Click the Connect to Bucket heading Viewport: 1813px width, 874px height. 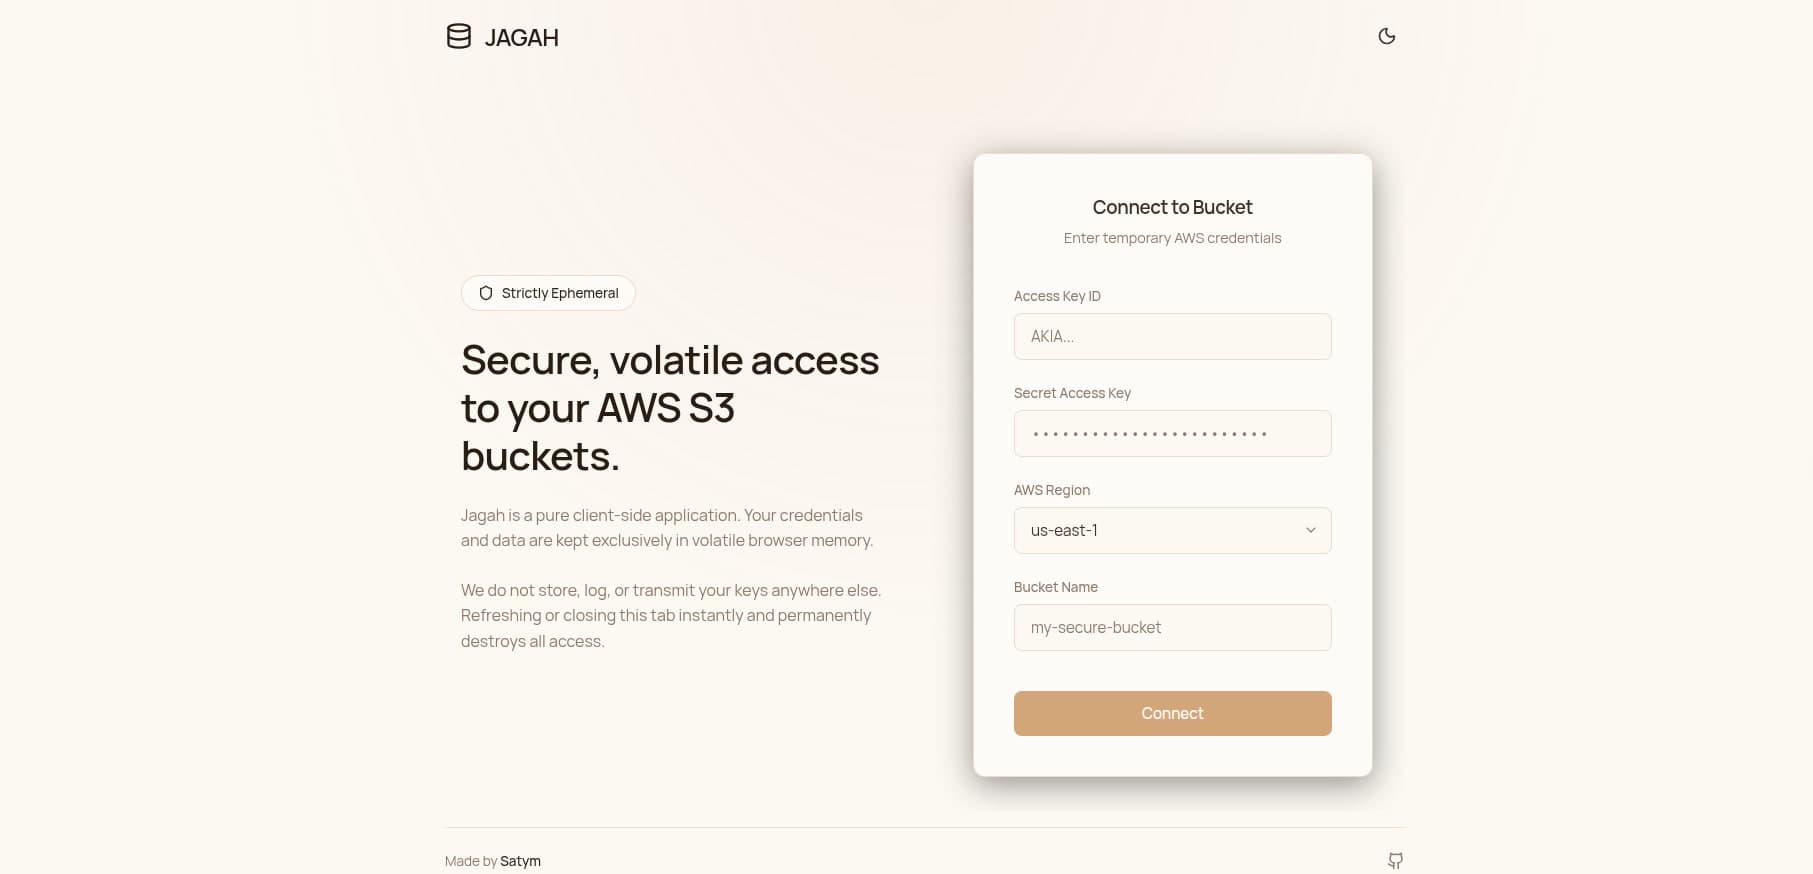click(x=1172, y=207)
